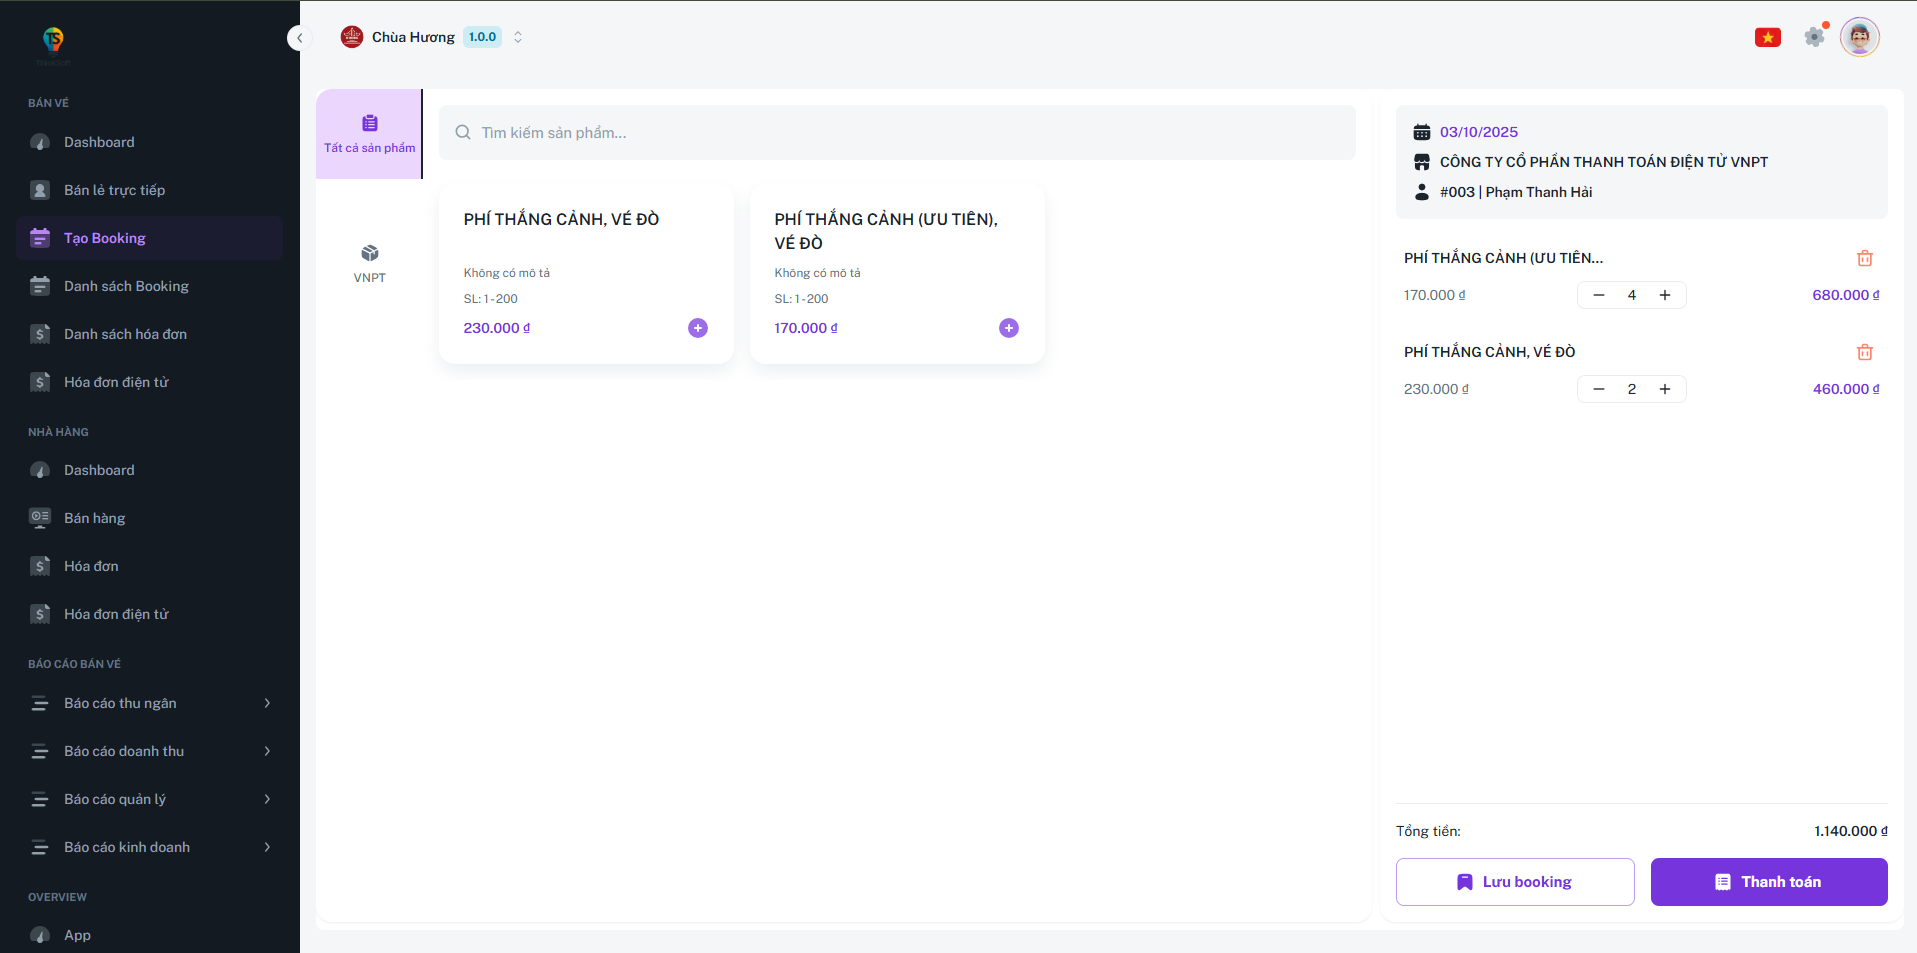The image size is (1917, 953).
Task: Expand Báo cáo doanh thu submenu
Action: [150, 751]
